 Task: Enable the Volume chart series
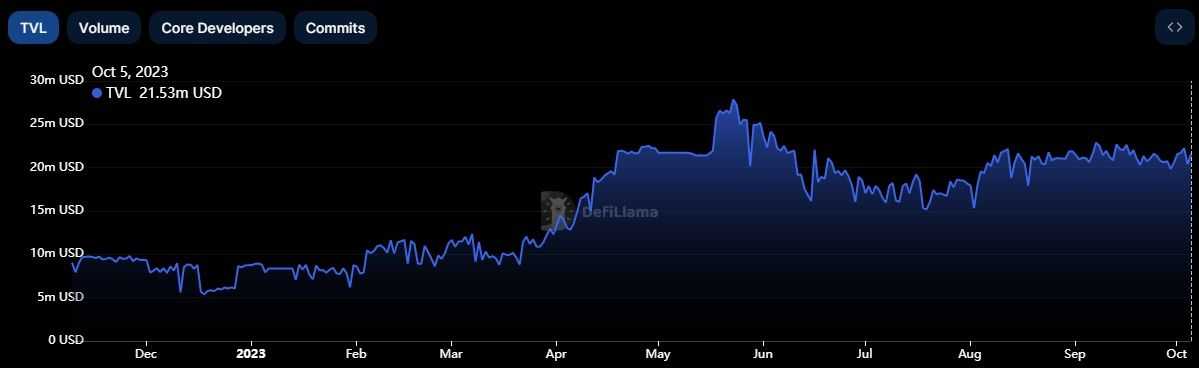(104, 28)
